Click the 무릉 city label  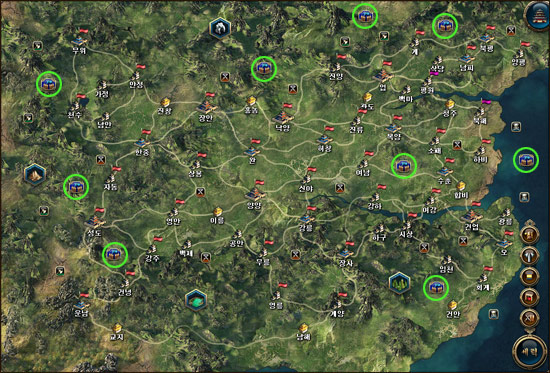[263, 262]
